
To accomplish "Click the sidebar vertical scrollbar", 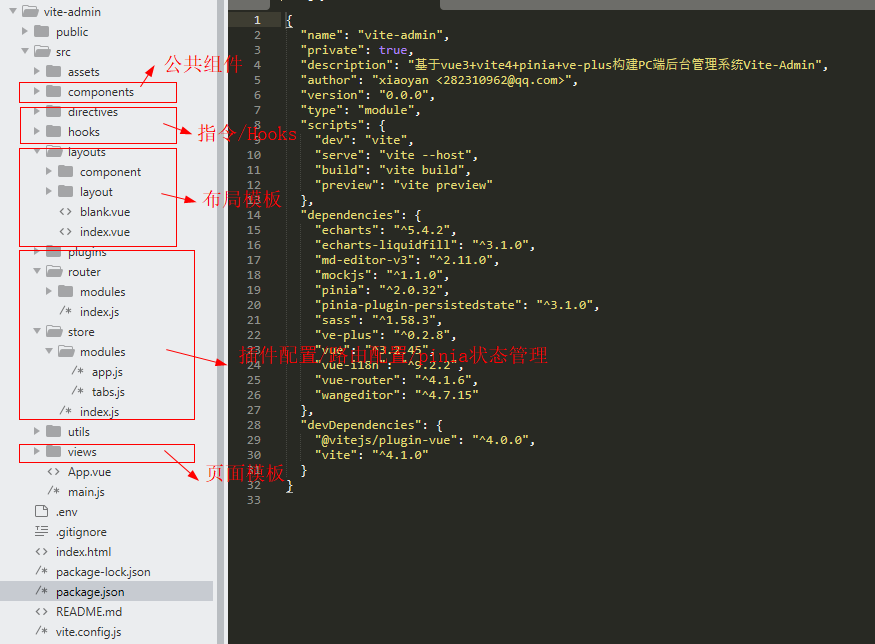I will pos(220,322).
